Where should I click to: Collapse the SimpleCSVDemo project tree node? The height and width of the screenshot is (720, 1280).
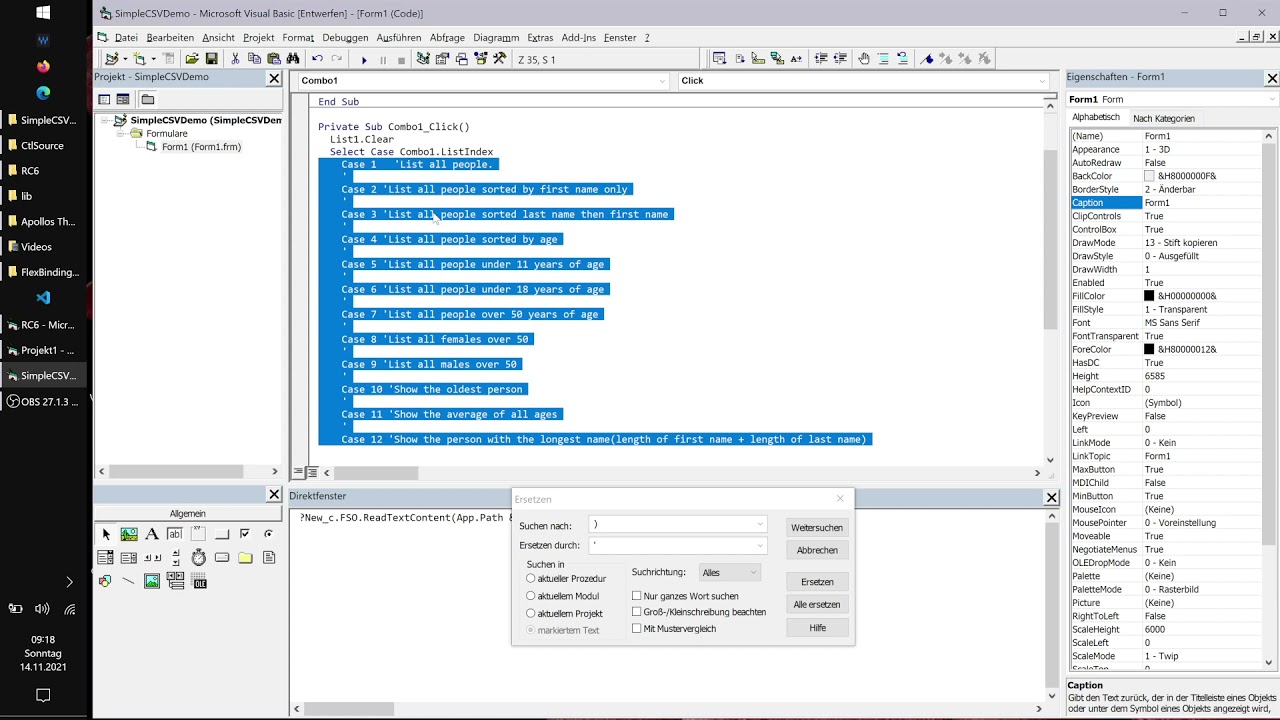[x=106, y=120]
